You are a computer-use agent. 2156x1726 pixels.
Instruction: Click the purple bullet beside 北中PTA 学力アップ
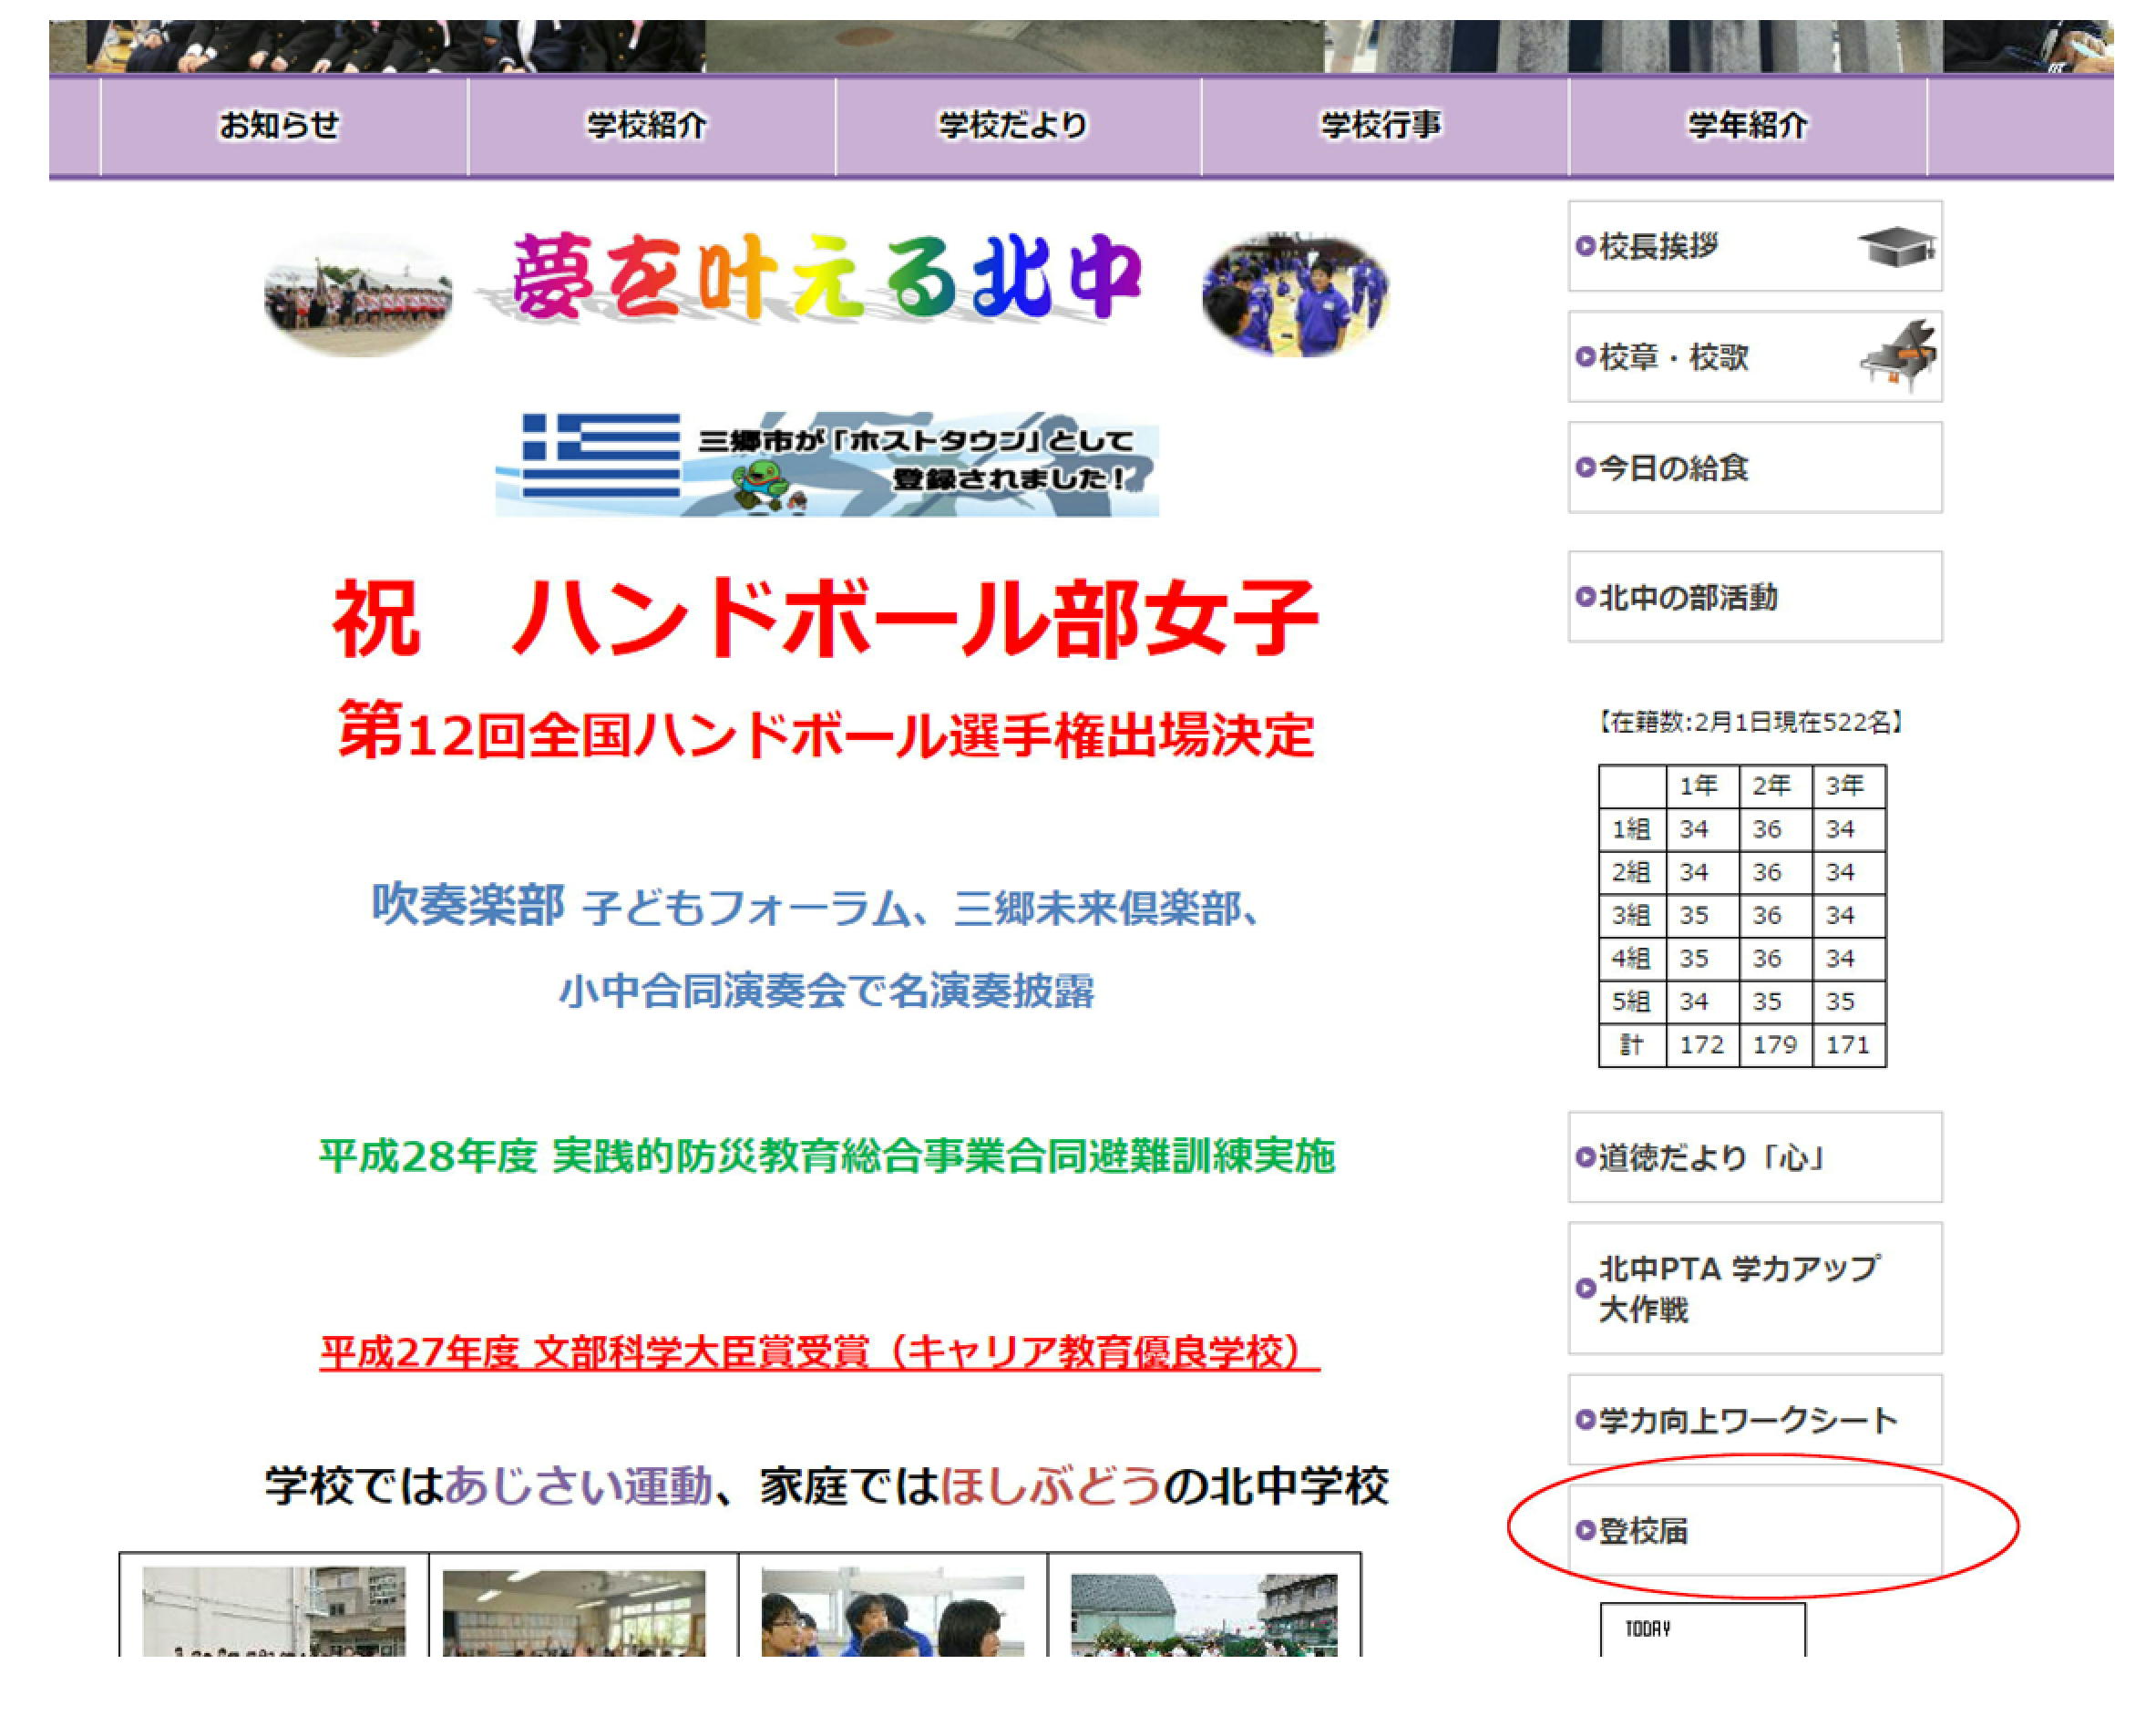click(x=1585, y=1288)
